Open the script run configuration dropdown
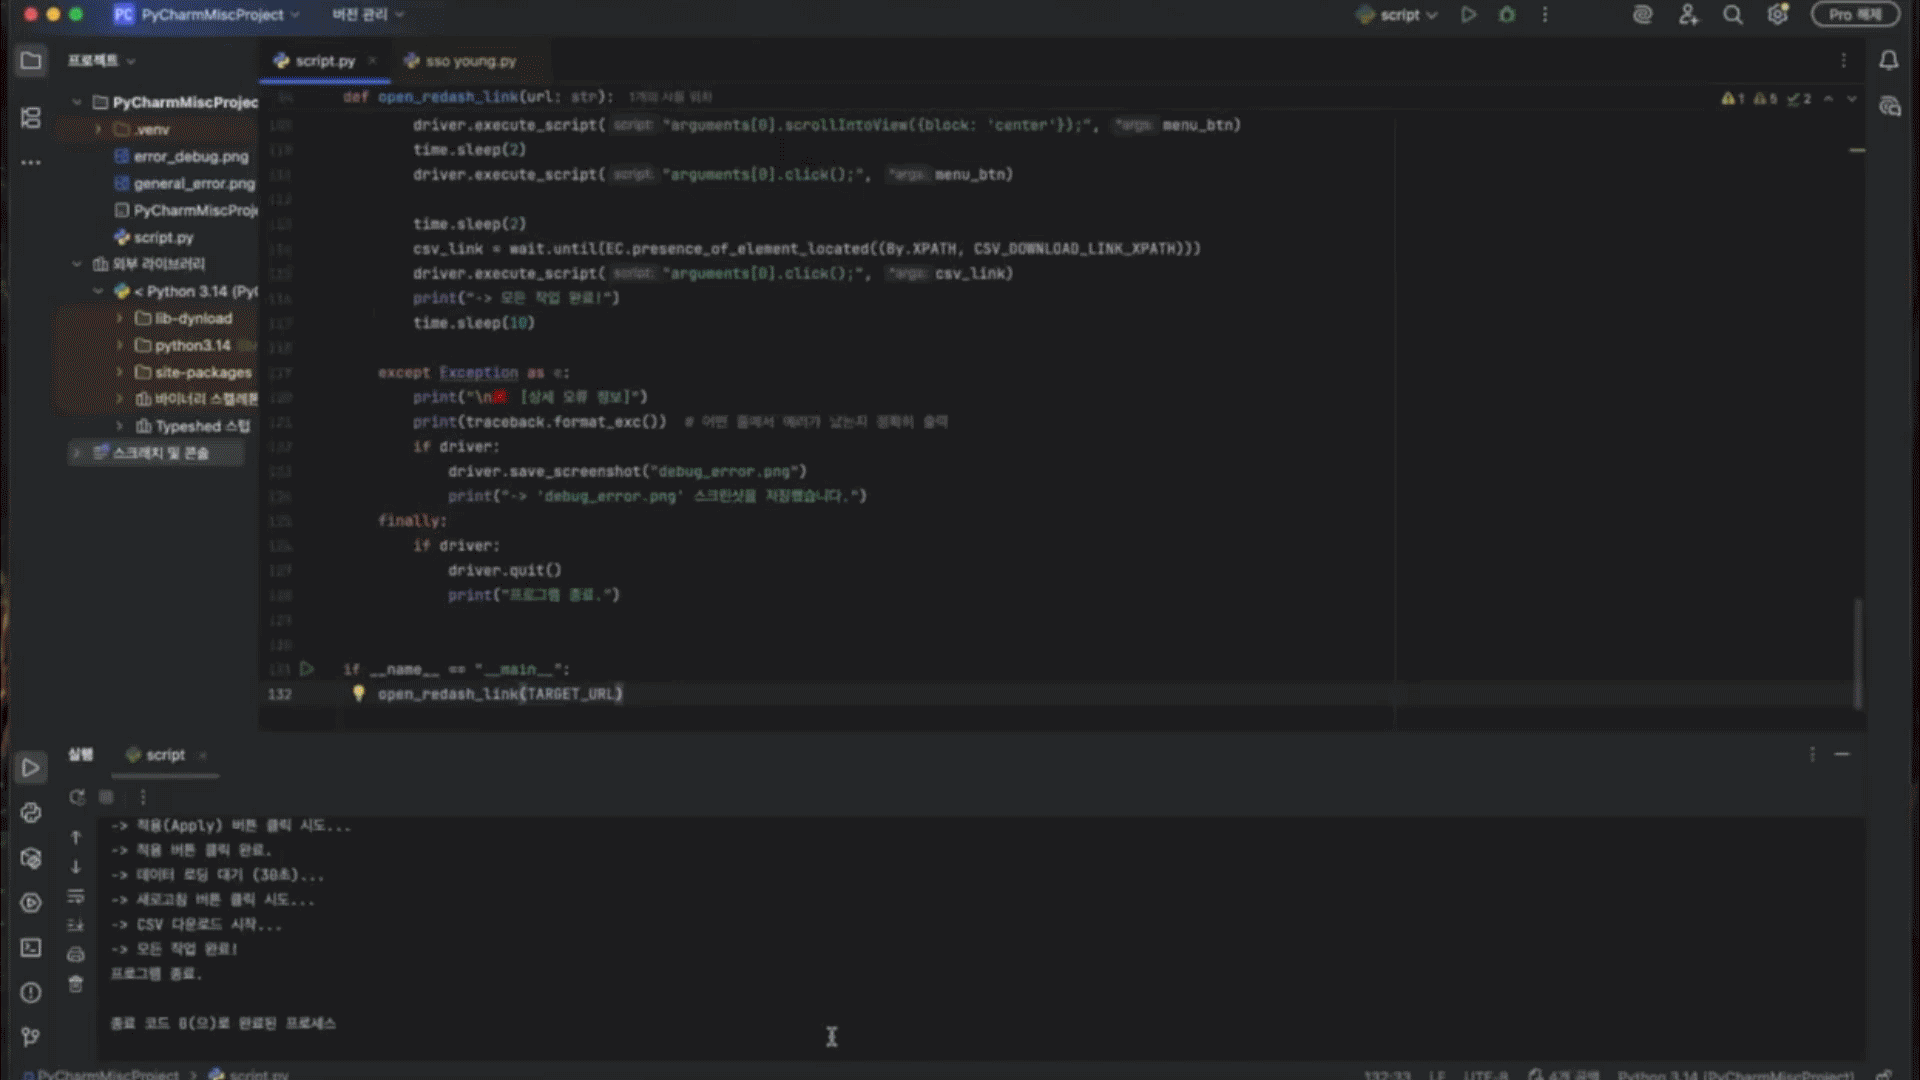1920x1080 pixels. point(1399,15)
